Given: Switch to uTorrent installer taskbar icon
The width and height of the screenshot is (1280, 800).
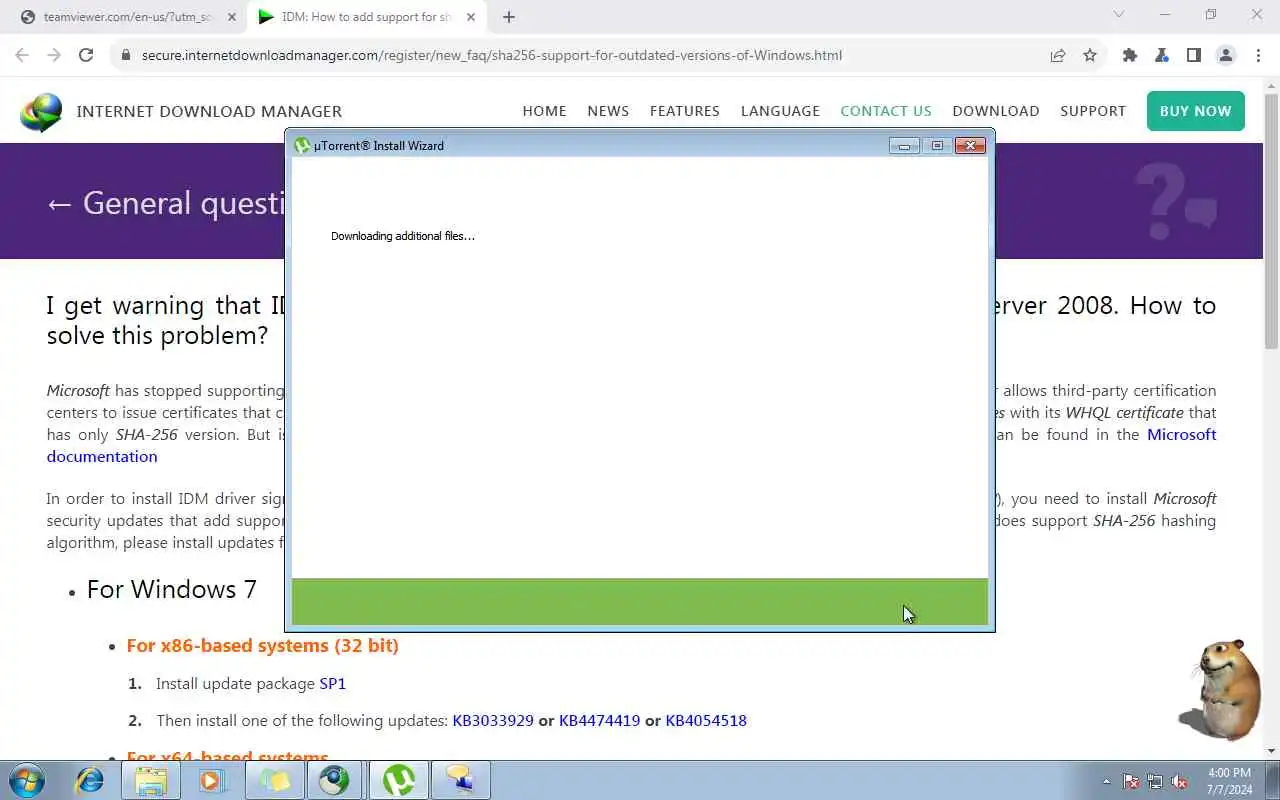Looking at the screenshot, I should pyautogui.click(x=399, y=780).
